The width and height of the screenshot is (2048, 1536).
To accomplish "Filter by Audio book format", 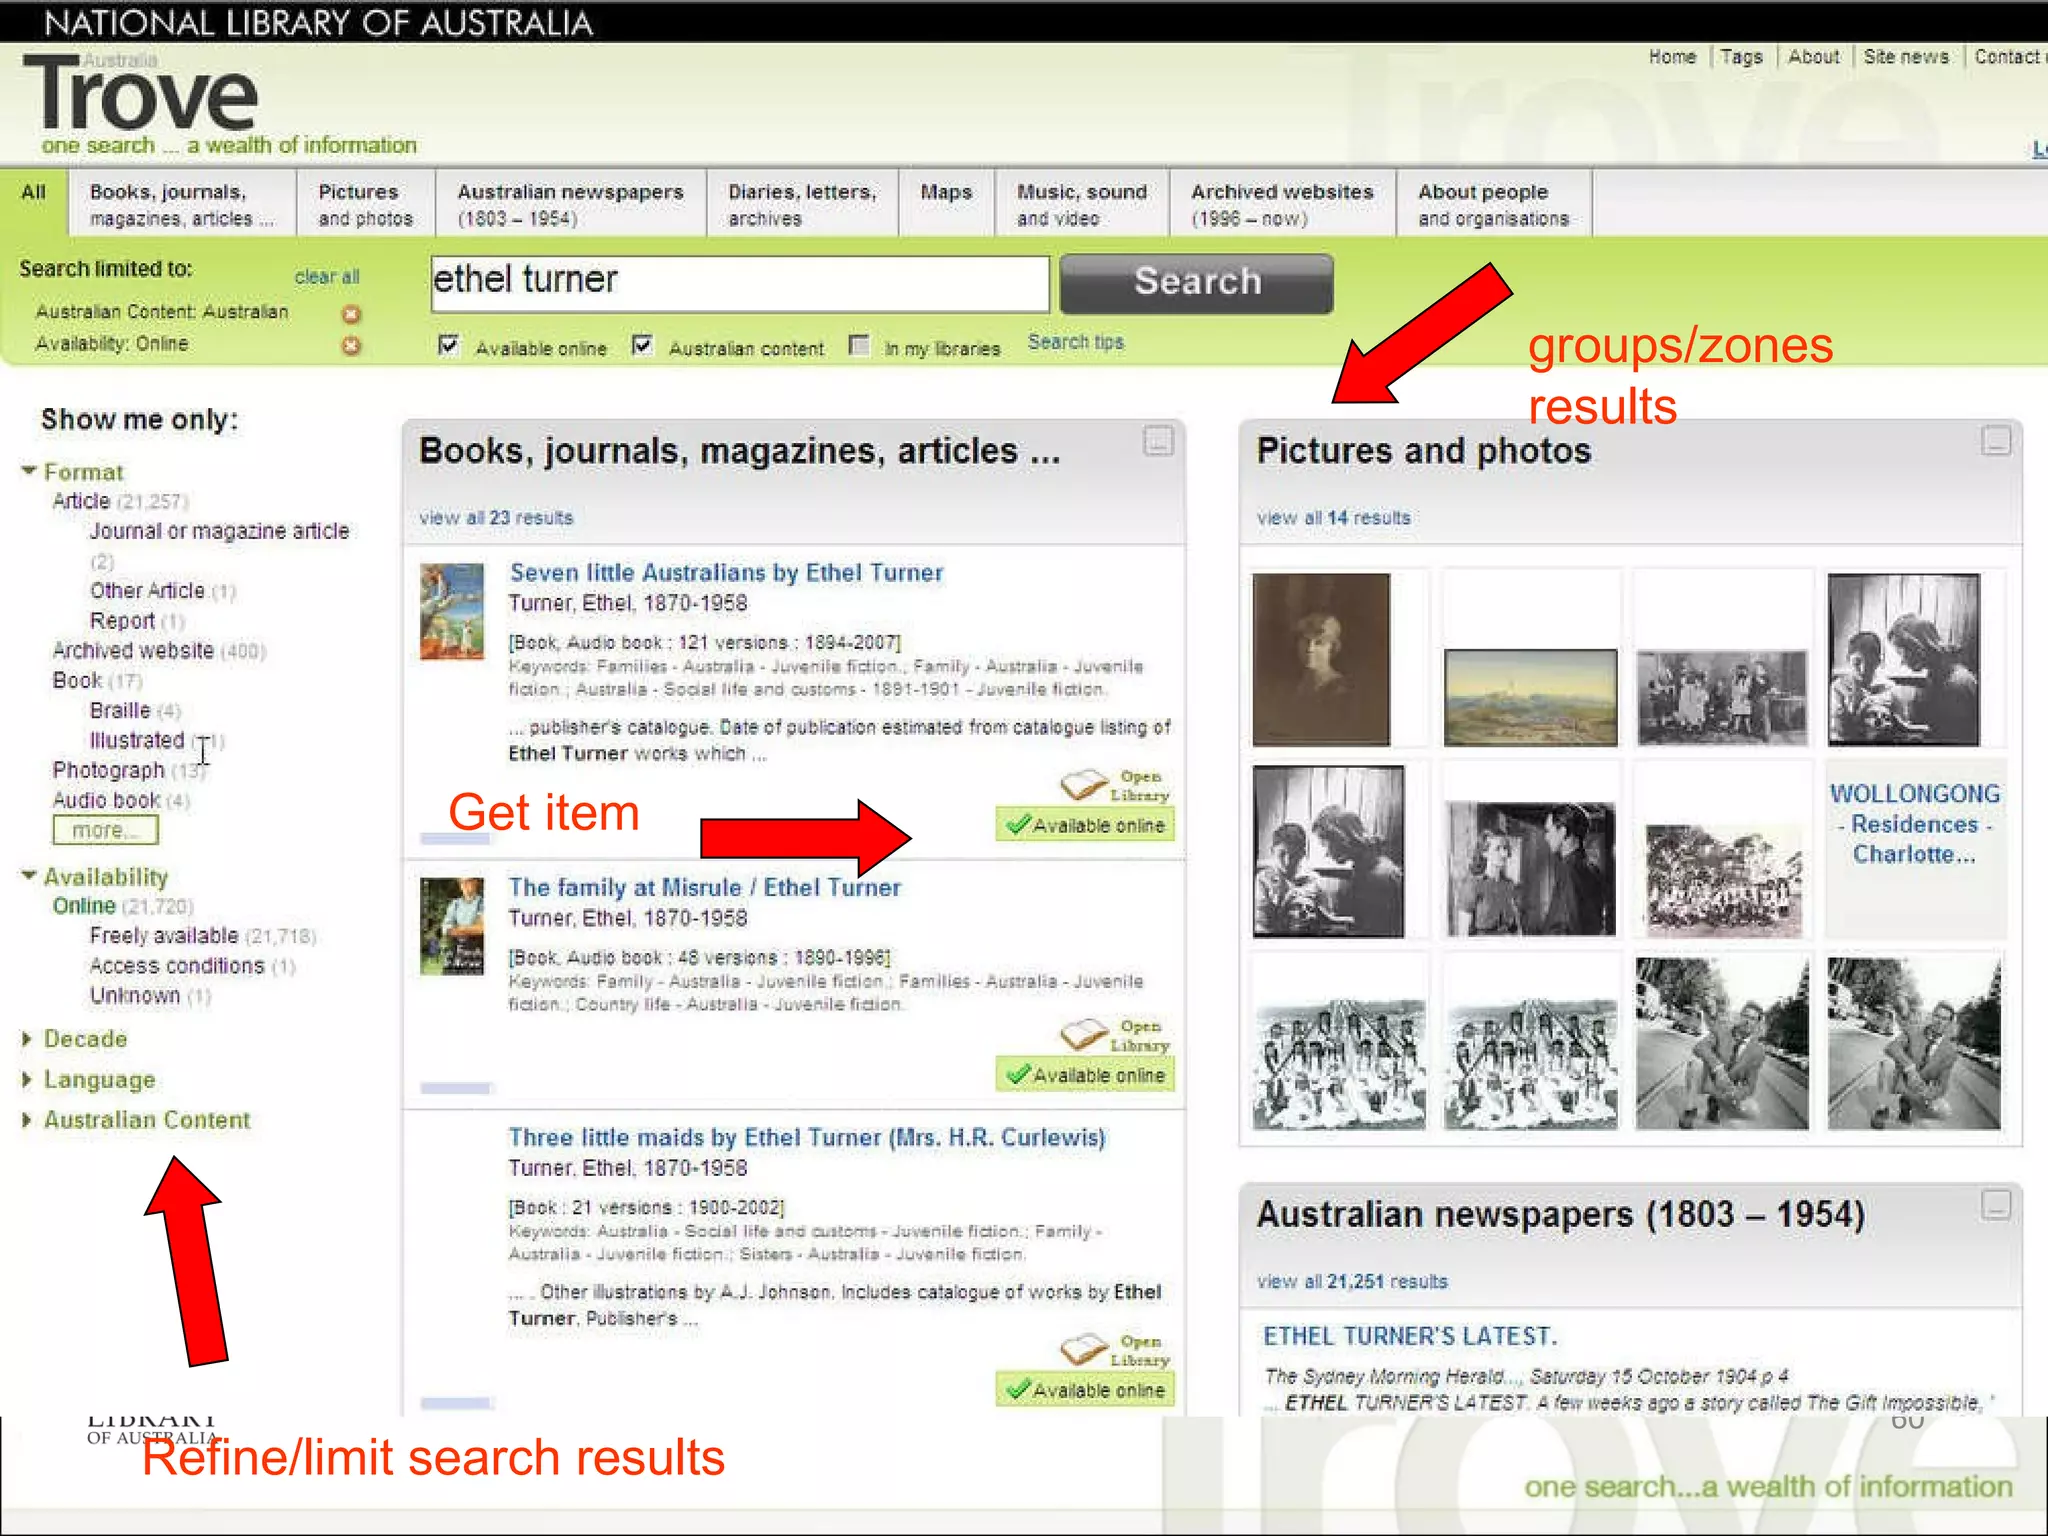I will (x=106, y=801).
